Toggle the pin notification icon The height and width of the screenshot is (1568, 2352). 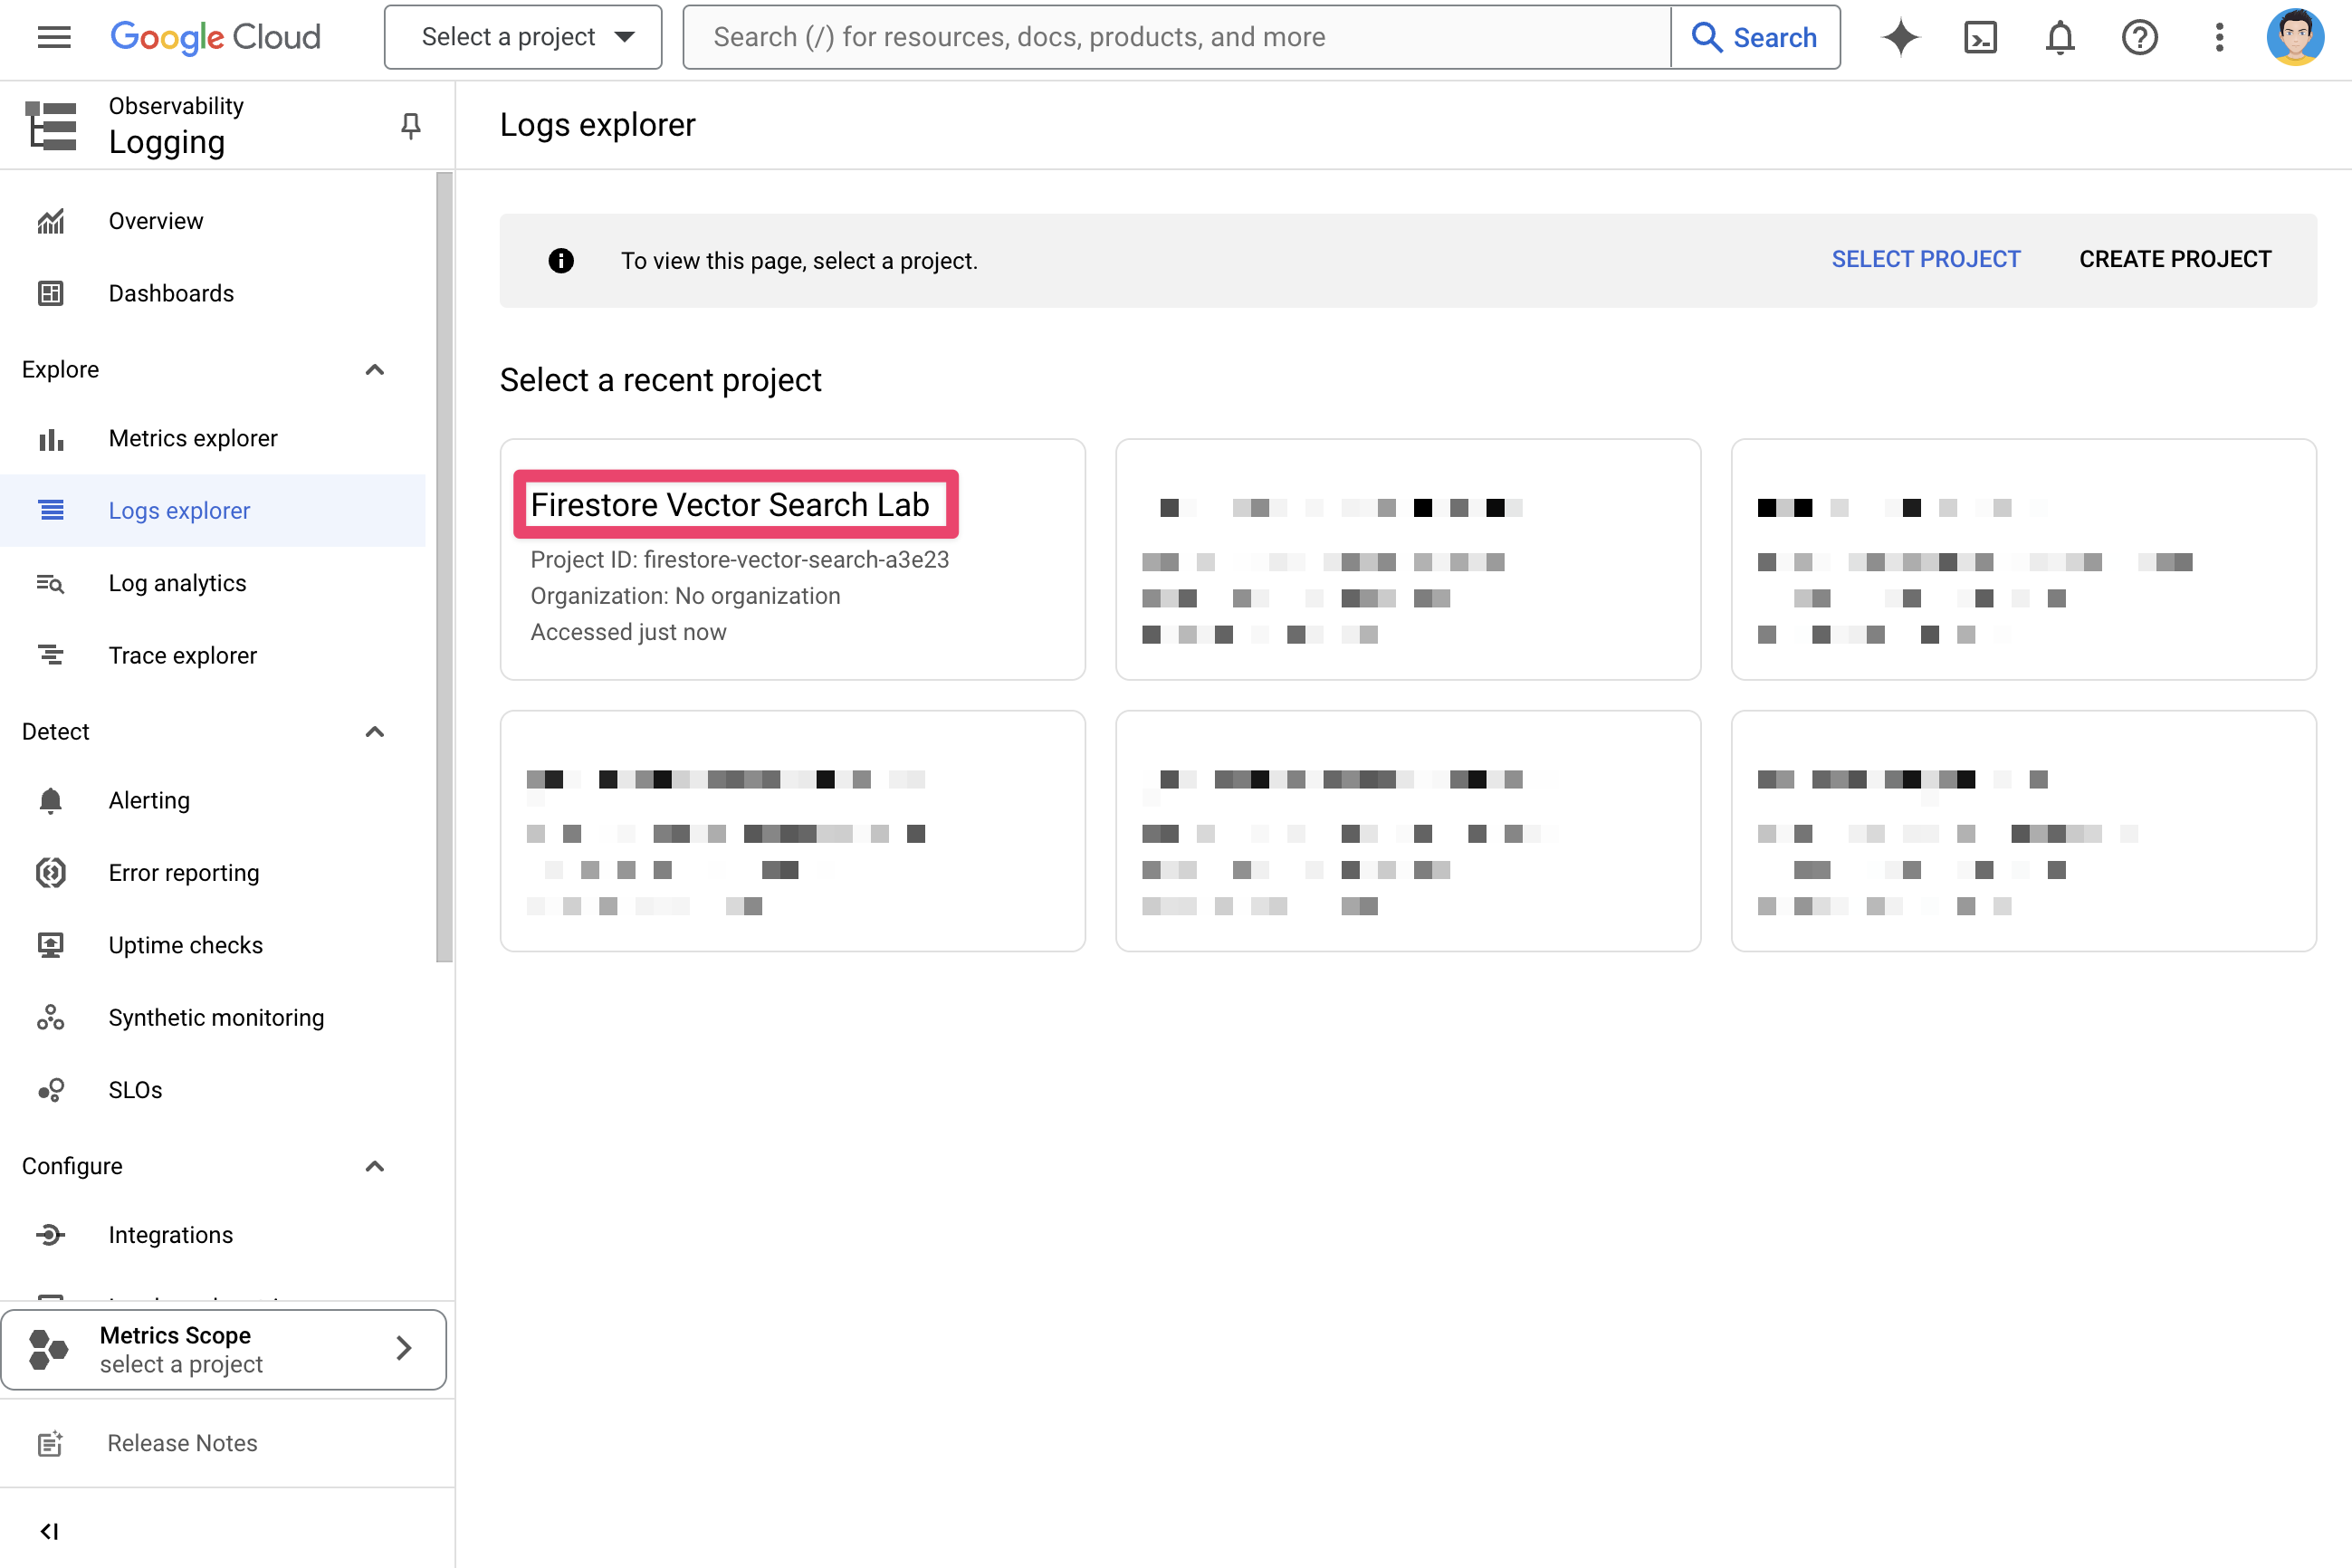409,124
